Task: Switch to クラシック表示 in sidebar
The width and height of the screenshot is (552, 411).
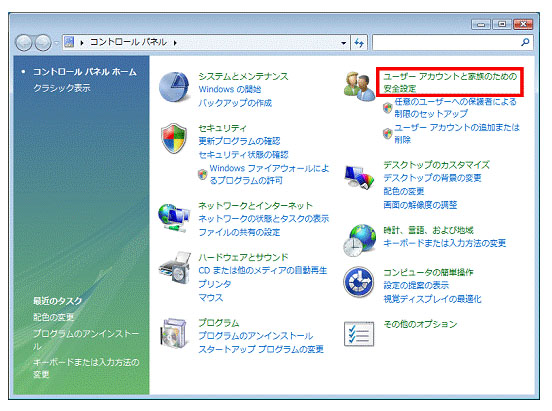Action: [62, 88]
